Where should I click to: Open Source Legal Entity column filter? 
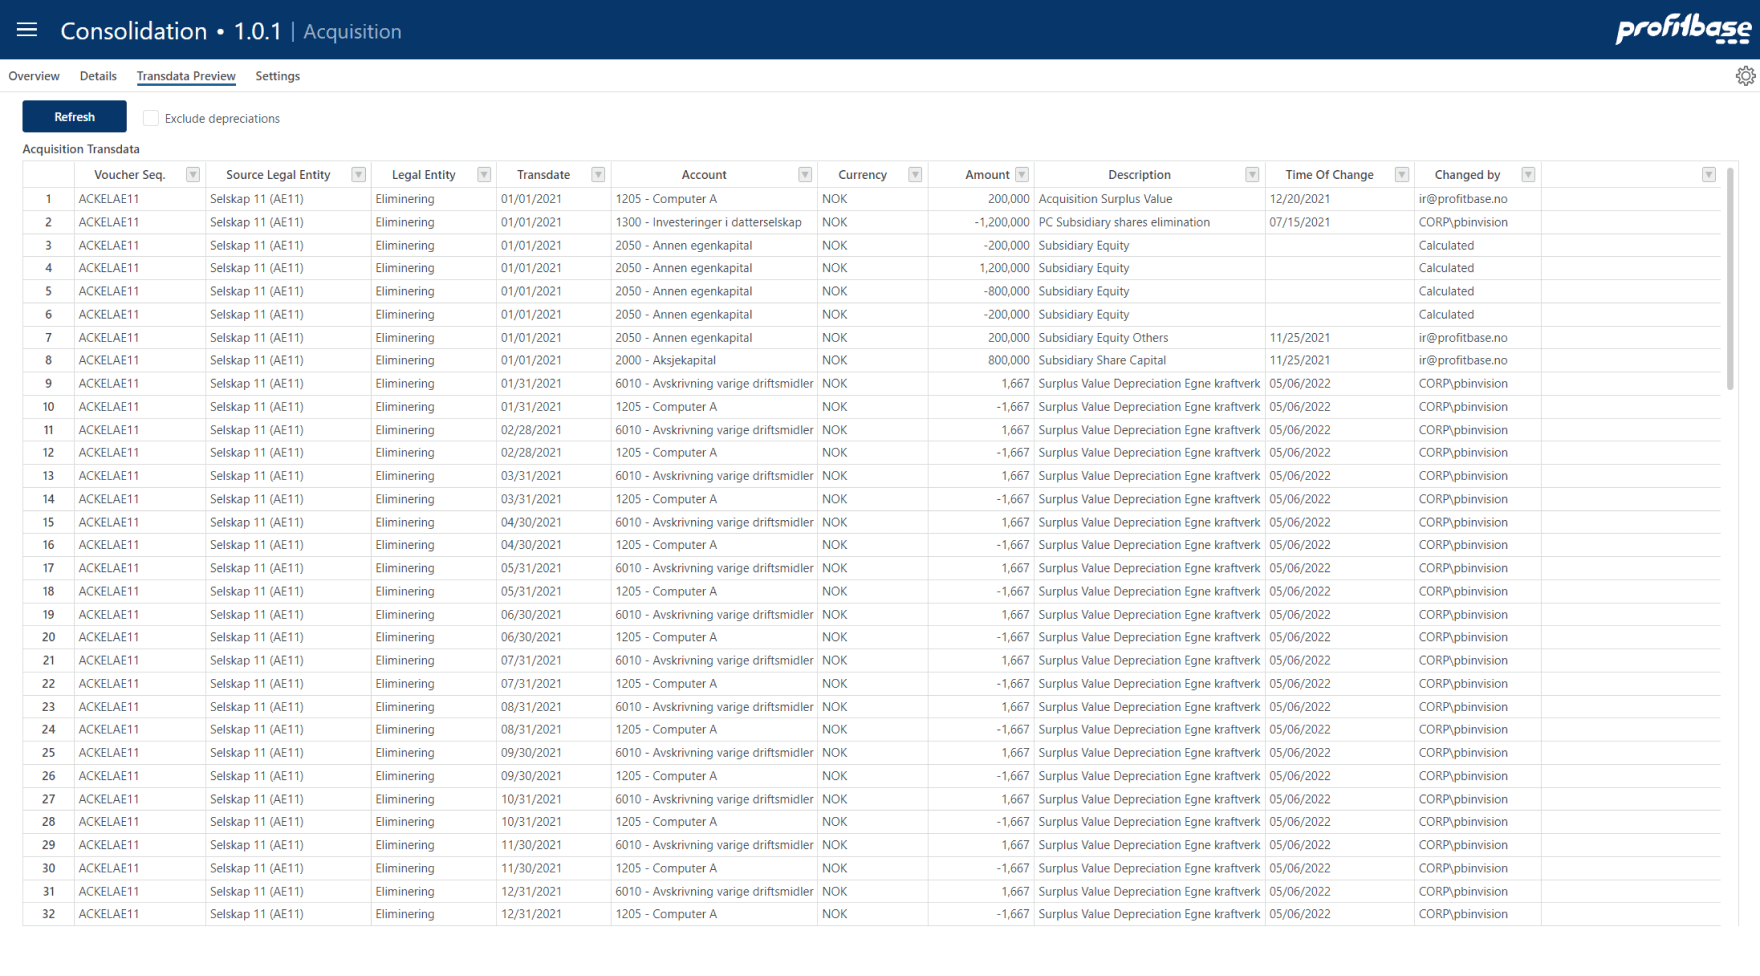point(358,175)
